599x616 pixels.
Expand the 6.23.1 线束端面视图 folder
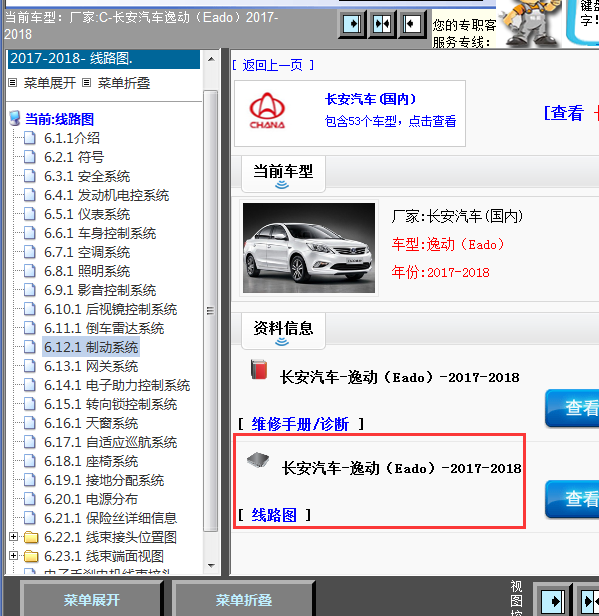coord(13,555)
